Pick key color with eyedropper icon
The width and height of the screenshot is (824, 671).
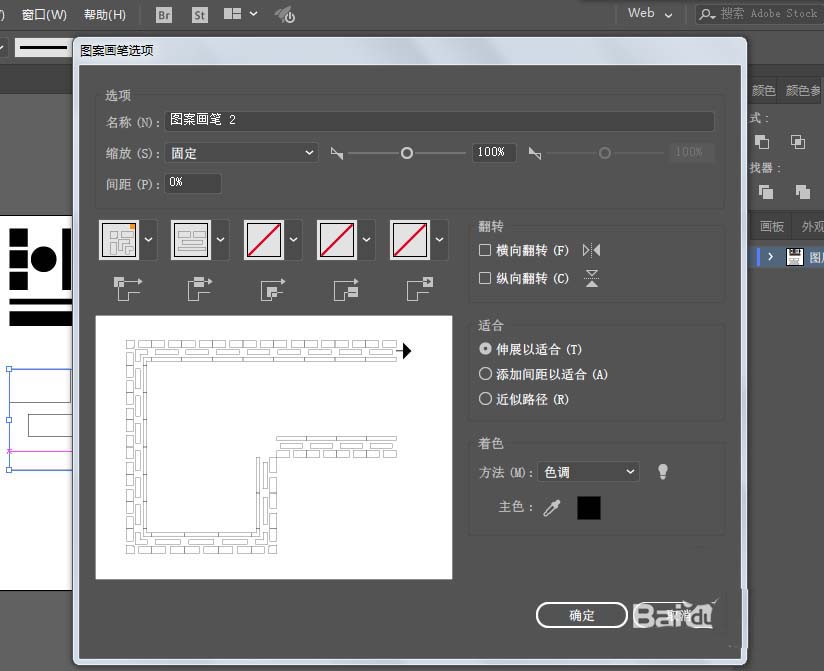552,508
